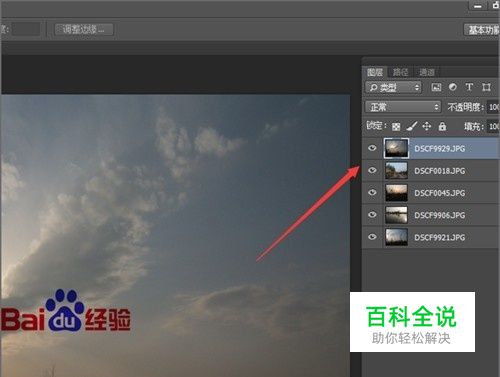This screenshot has width=500, height=377.
Task: Click the options bar input field left of 调整边缘
Action: 26,29
